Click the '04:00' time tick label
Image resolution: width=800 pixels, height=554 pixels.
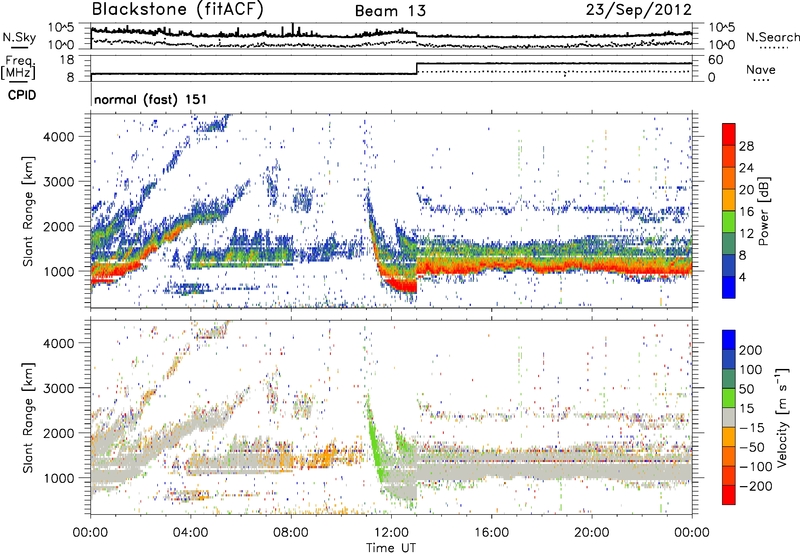point(190,533)
